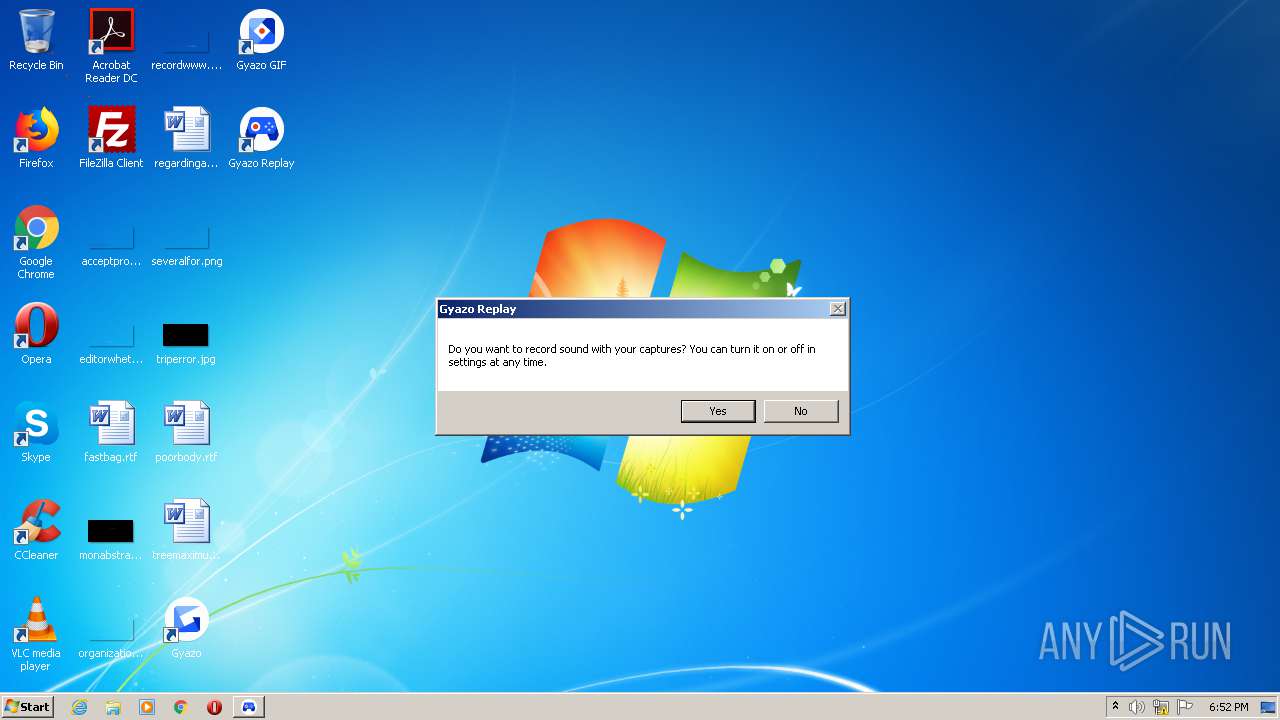1280x720 pixels.
Task: Open the Action Center flag icon
Action: click(1185, 707)
